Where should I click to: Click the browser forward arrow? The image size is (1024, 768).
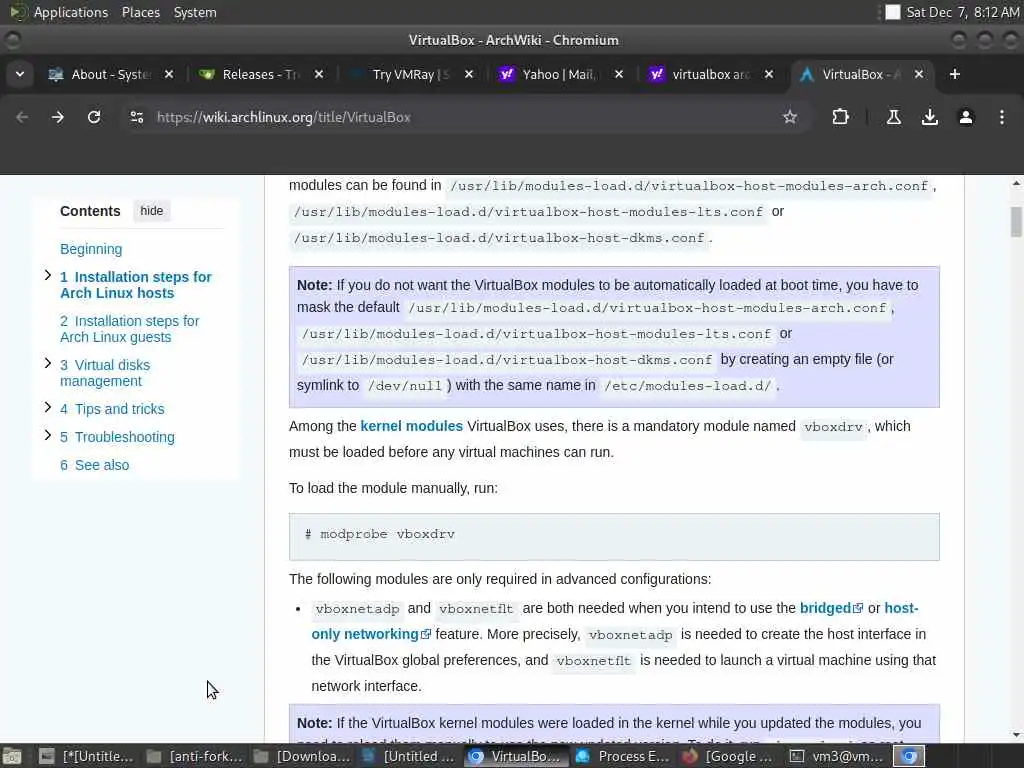(x=58, y=117)
